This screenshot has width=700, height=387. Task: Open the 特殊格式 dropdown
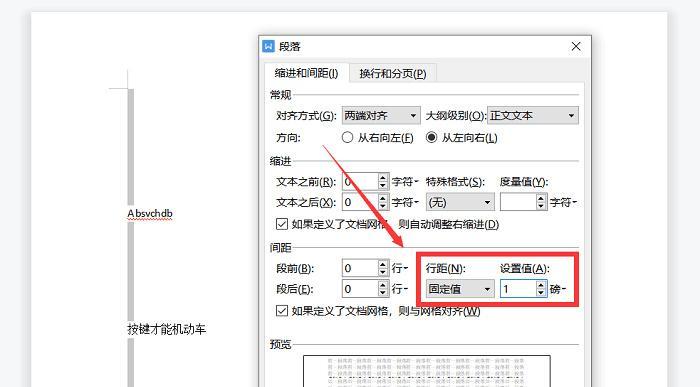coord(460,203)
